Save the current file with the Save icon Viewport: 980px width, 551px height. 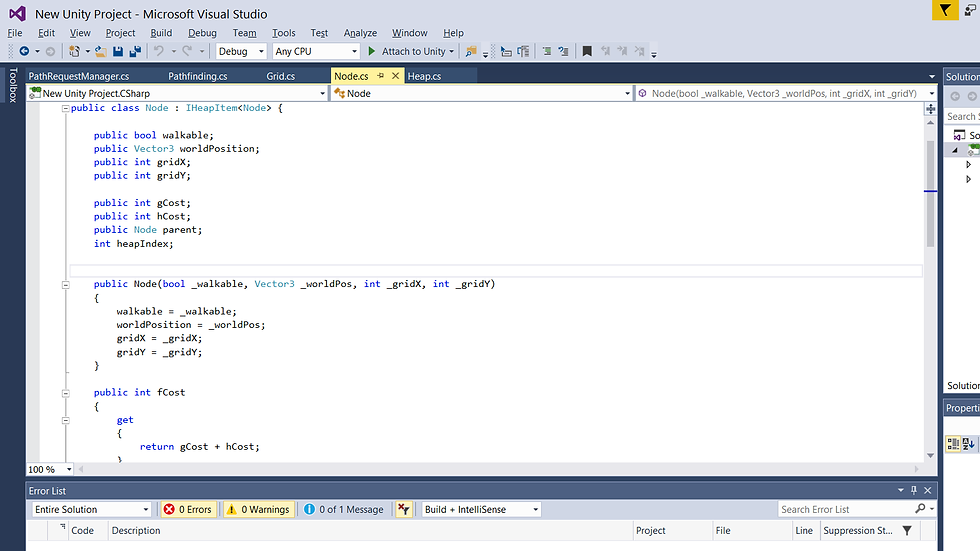[118, 51]
